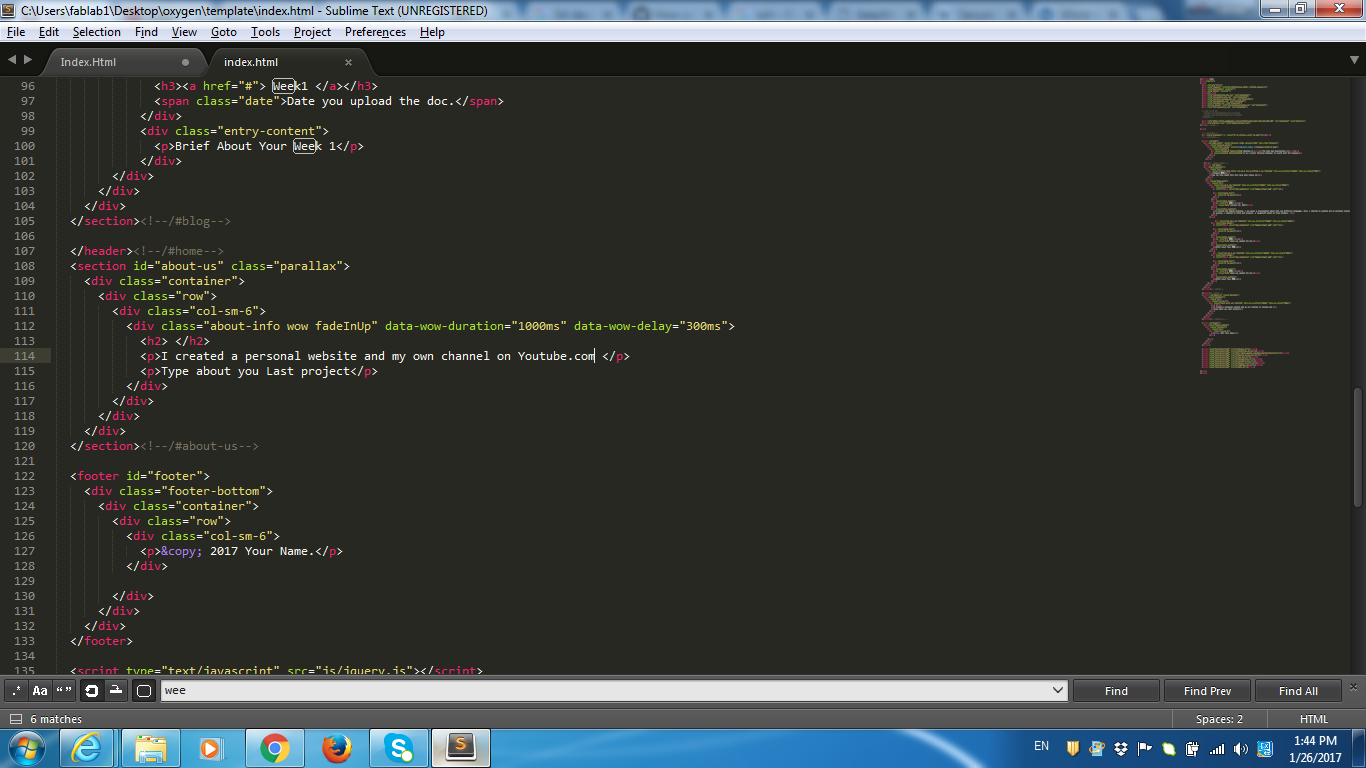Image resolution: width=1366 pixels, height=768 pixels.
Task: Click line number 114 in gutter
Action: (x=25, y=356)
